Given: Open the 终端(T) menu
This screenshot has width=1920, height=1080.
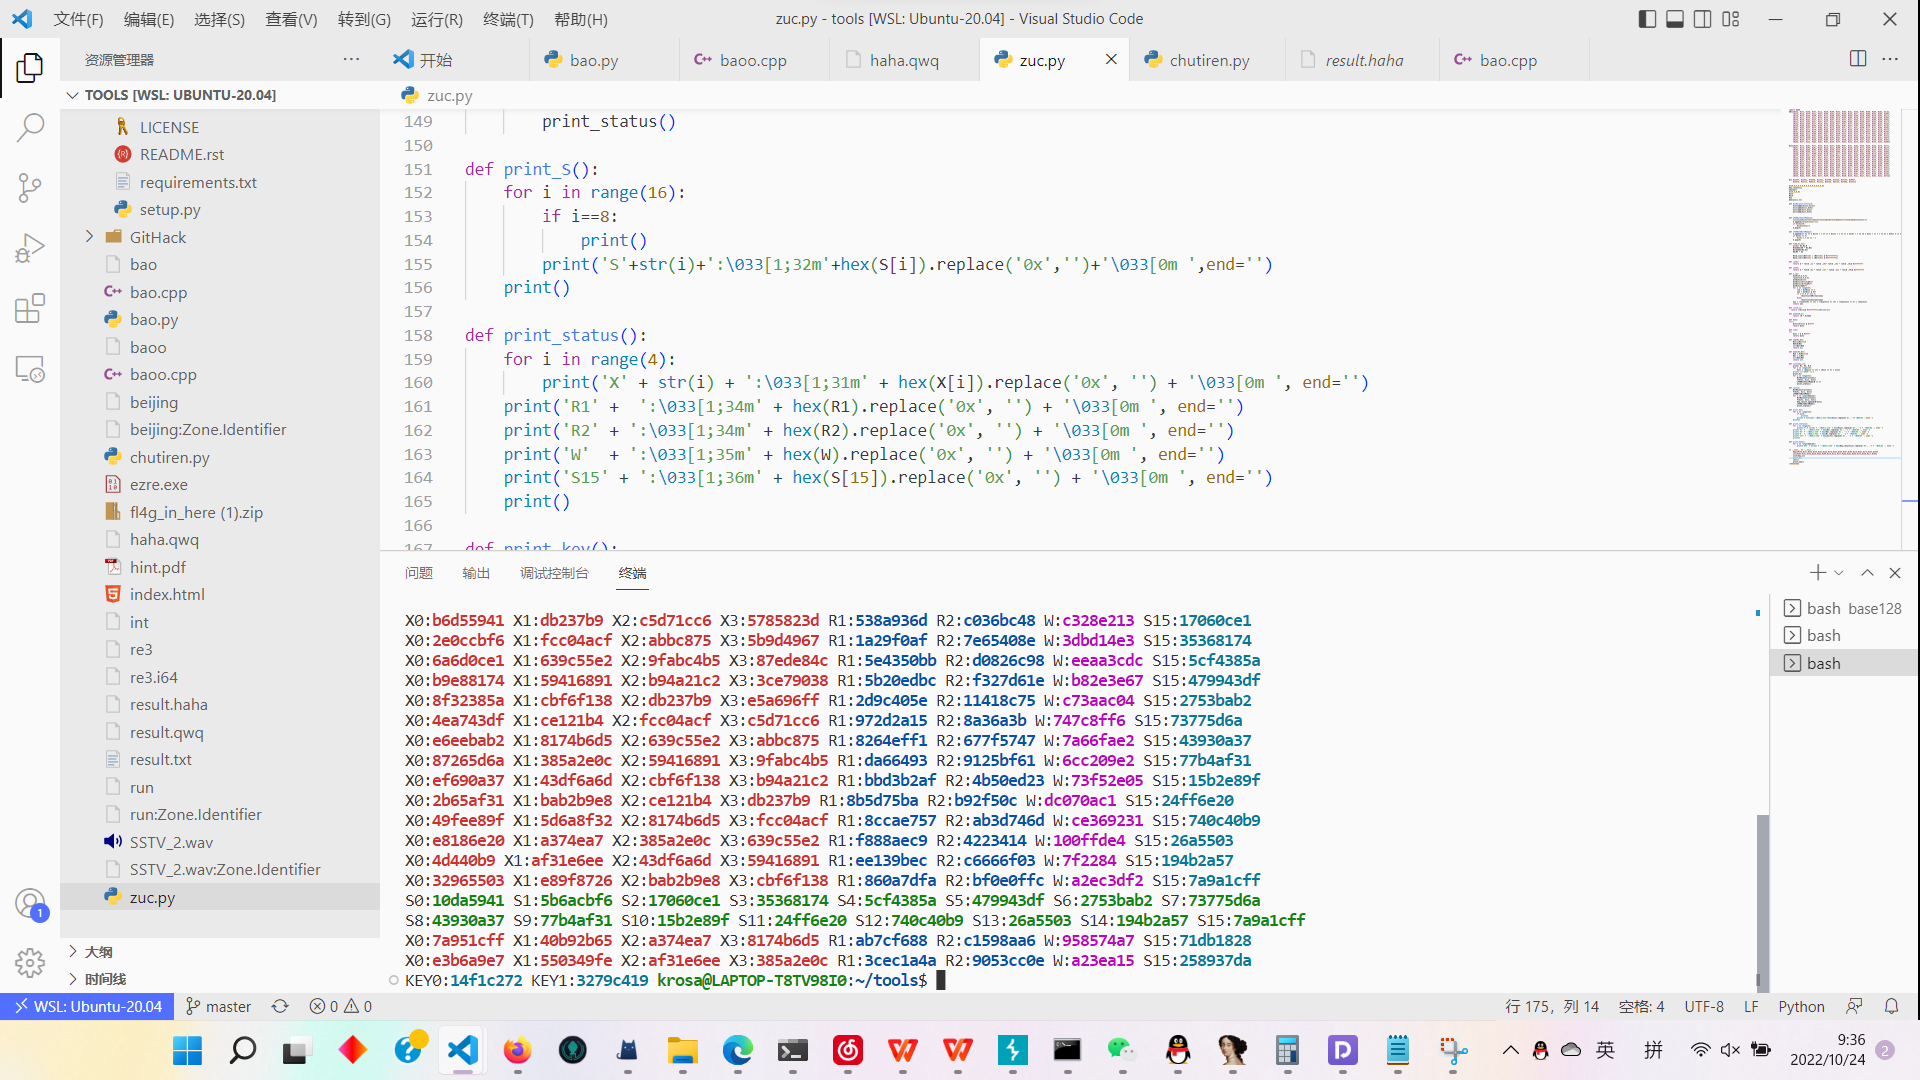Looking at the screenshot, I should [508, 19].
